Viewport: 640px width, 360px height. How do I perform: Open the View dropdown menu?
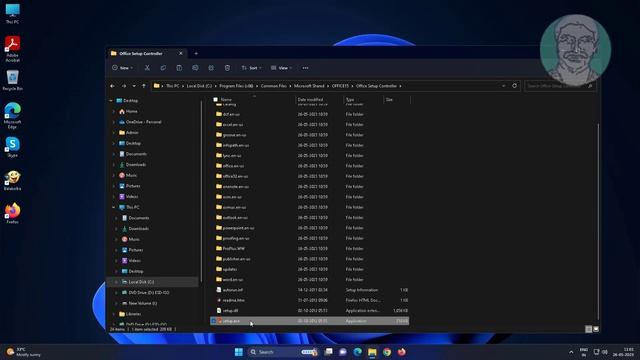point(281,68)
